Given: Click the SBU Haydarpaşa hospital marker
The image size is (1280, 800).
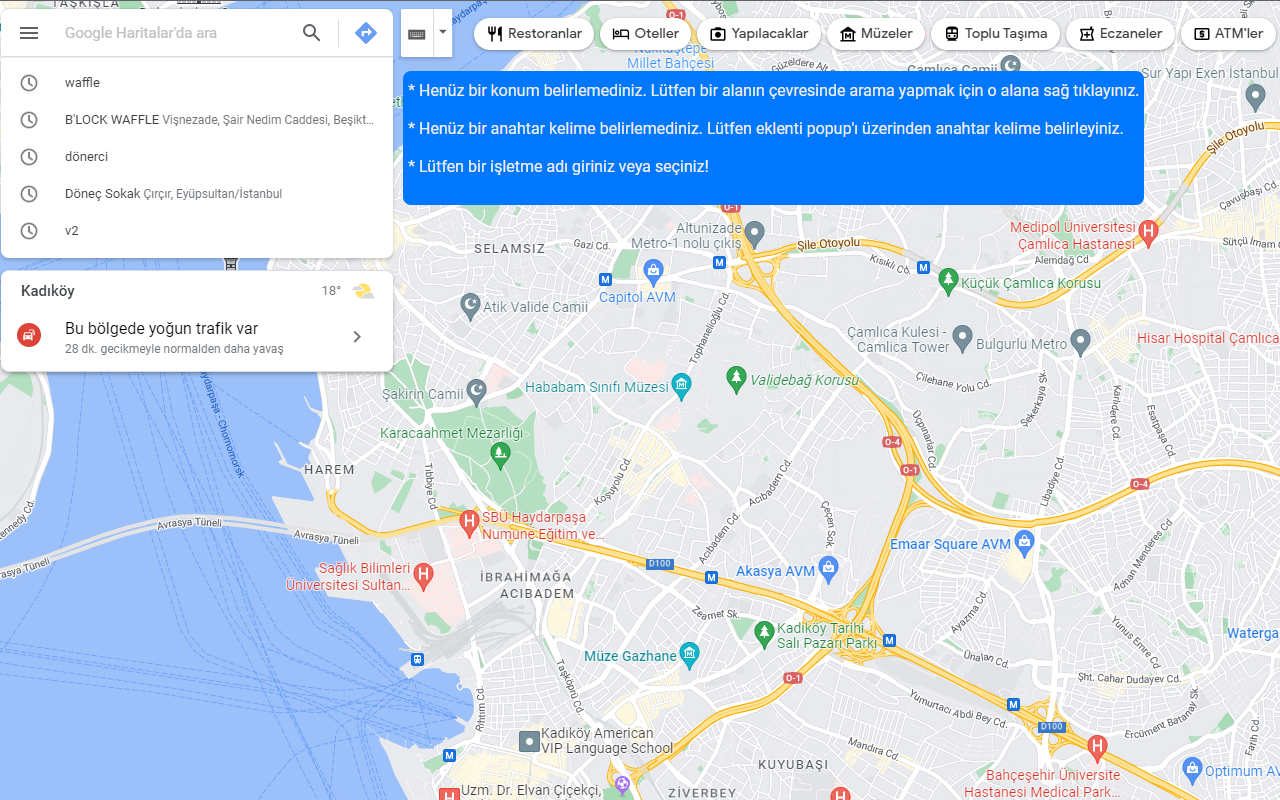Looking at the screenshot, I should (x=470, y=522).
